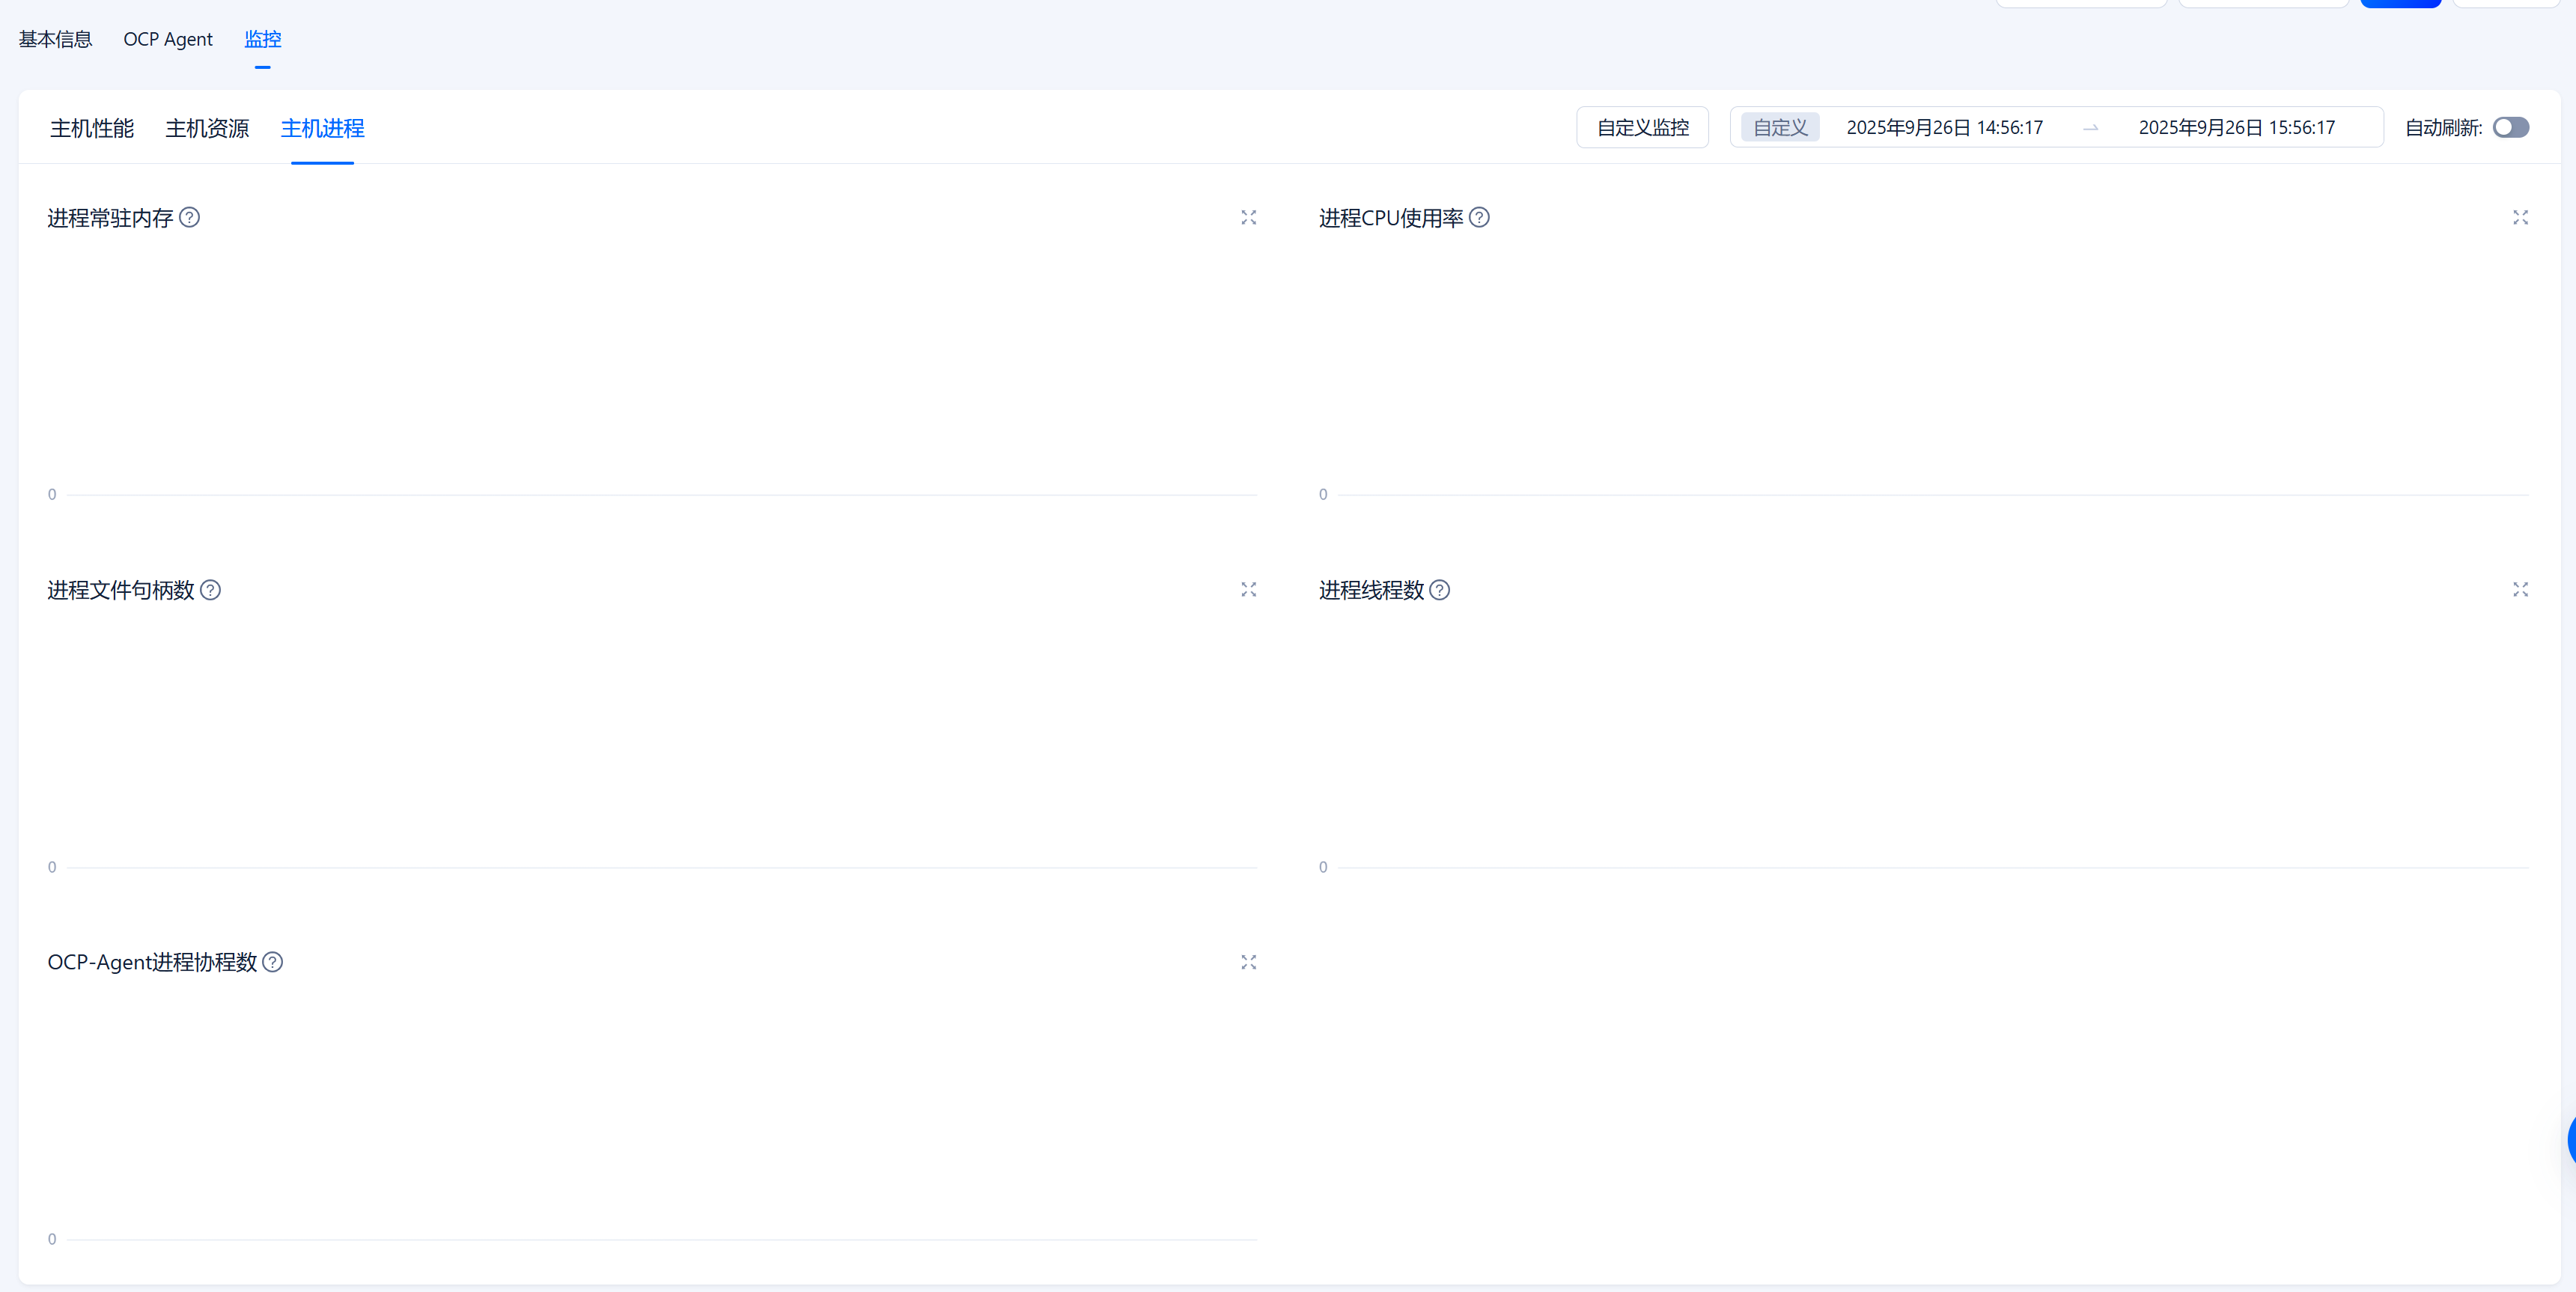This screenshot has height=1292, width=2576.
Task: Open help tooltip for 进程线程数
Action: click(1439, 589)
